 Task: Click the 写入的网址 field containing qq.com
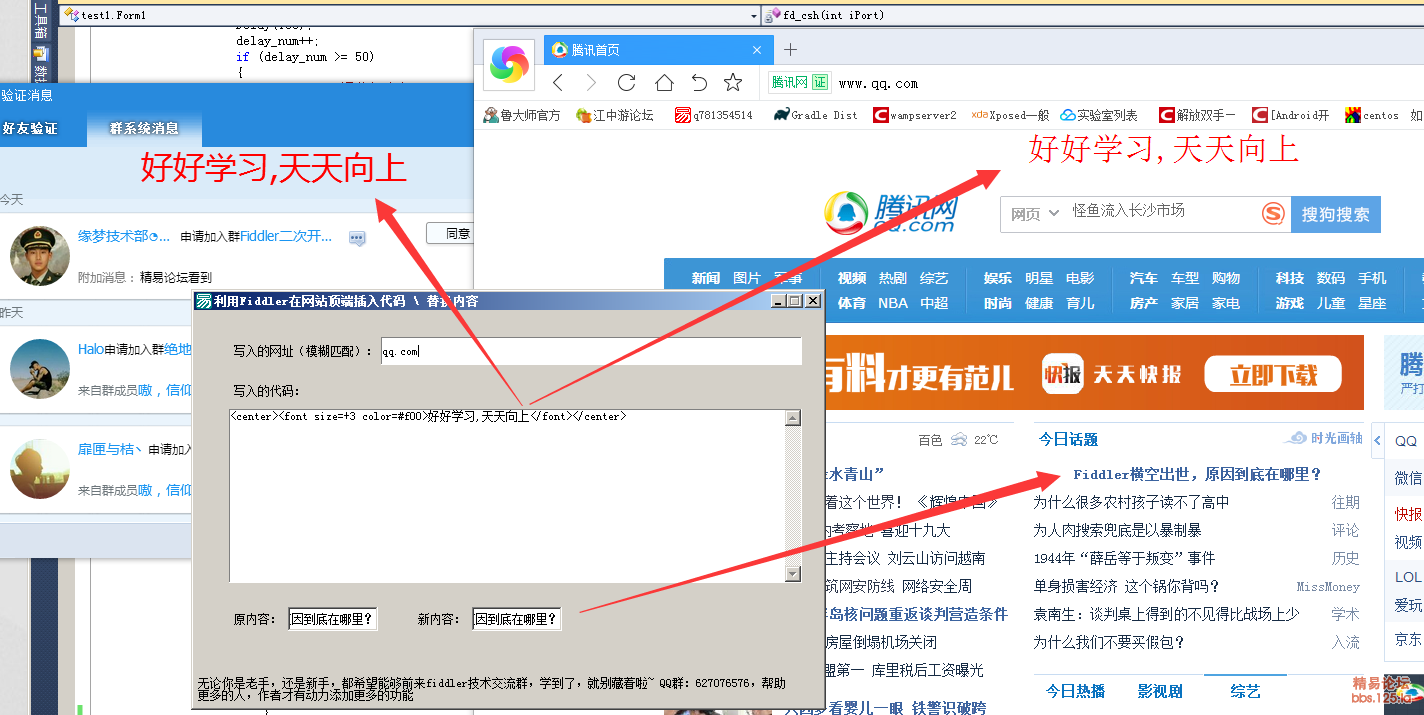591,351
